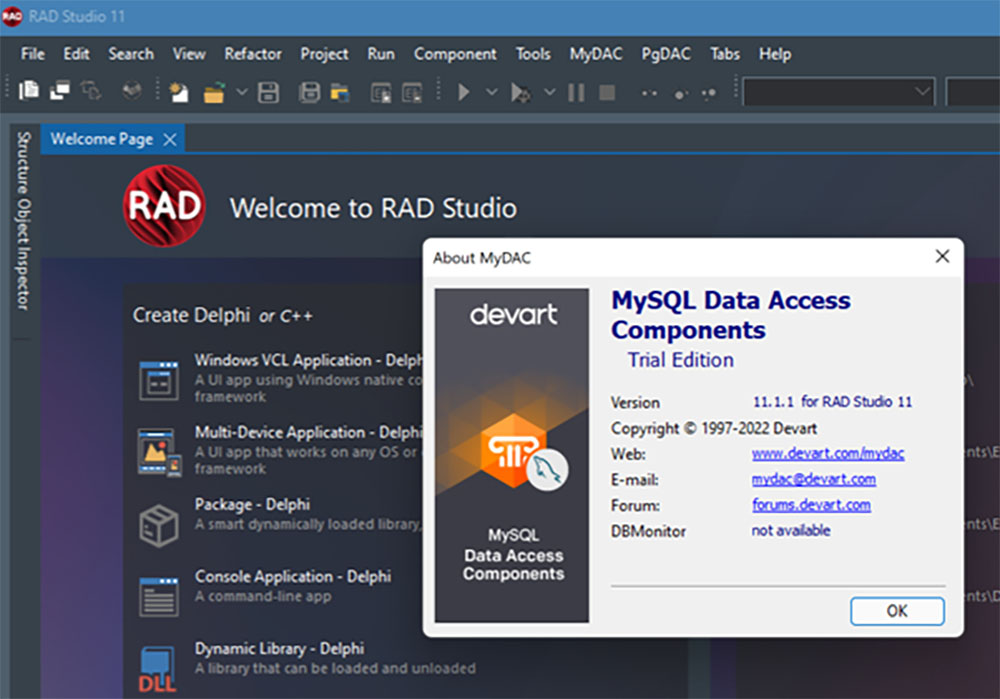Close the About MyDAC dialog

(x=942, y=256)
